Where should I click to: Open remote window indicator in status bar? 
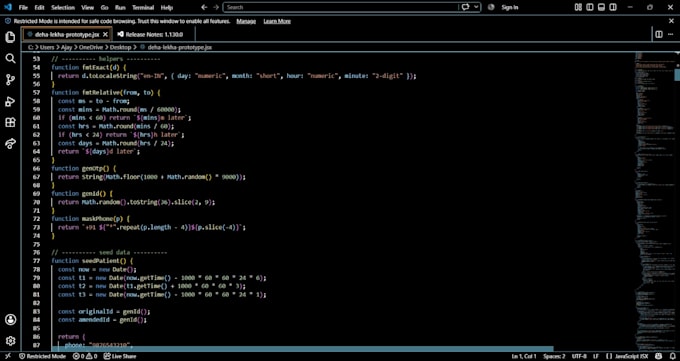(8, 356)
